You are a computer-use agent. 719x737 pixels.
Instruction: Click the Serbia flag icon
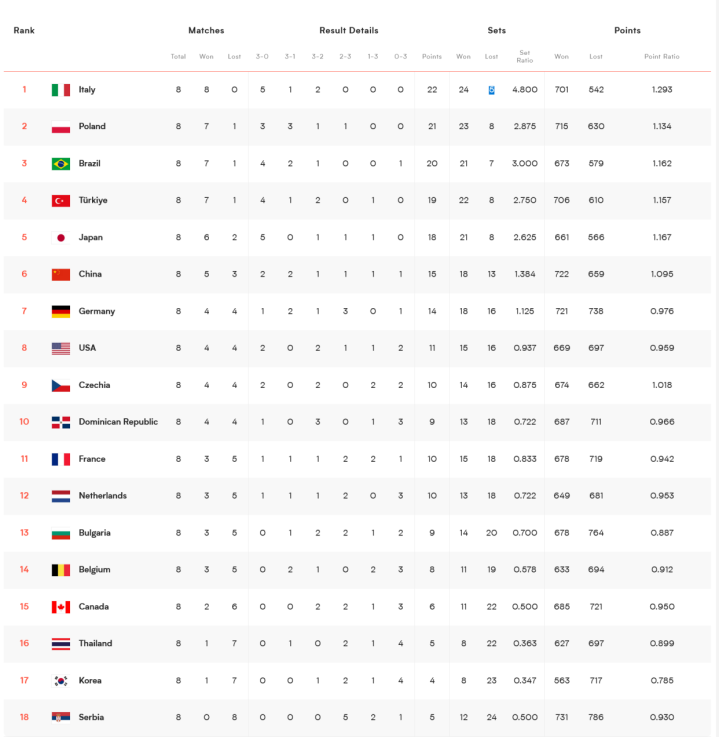(61, 718)
